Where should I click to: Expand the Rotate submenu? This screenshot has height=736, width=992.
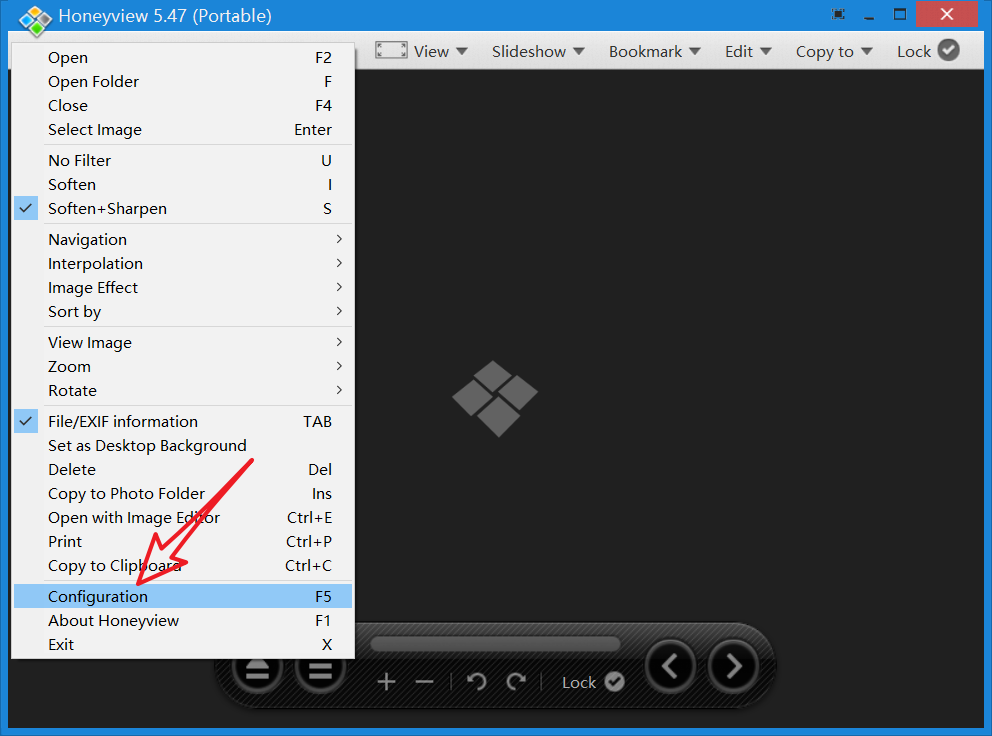click(x=183, y=390)
